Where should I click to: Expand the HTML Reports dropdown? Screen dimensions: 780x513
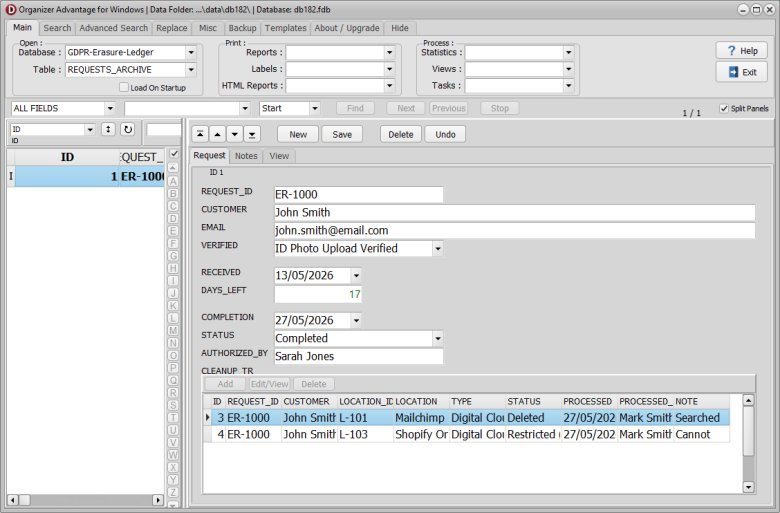click(x=390, y=86)
